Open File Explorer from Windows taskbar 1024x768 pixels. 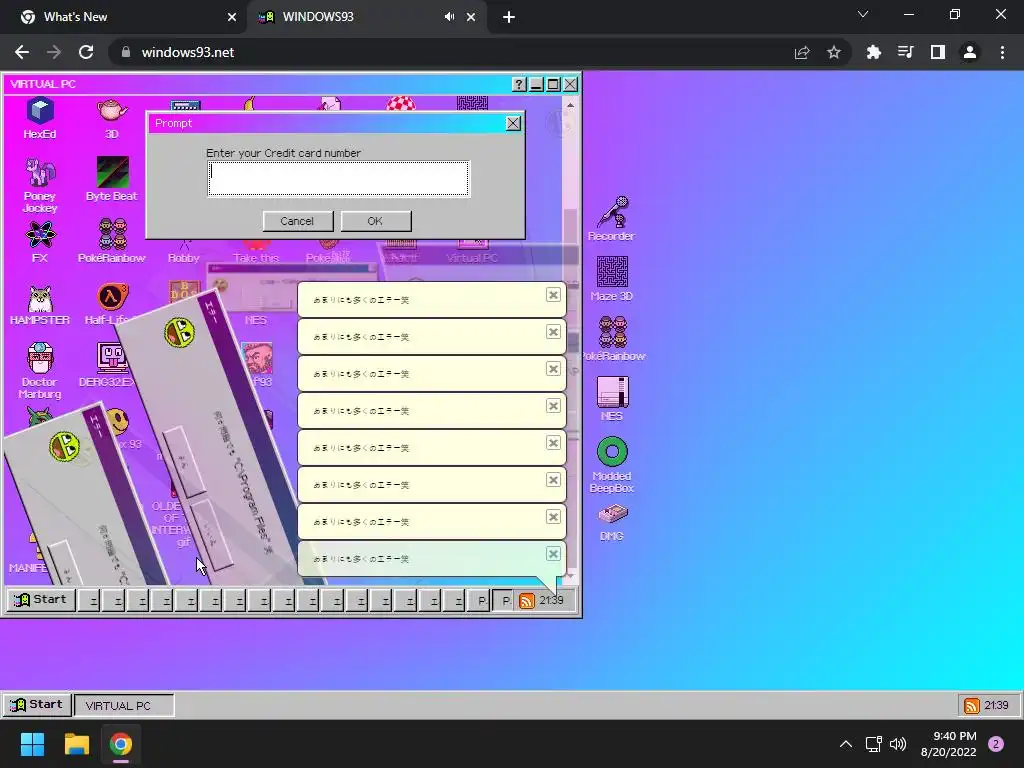point(76,744)
